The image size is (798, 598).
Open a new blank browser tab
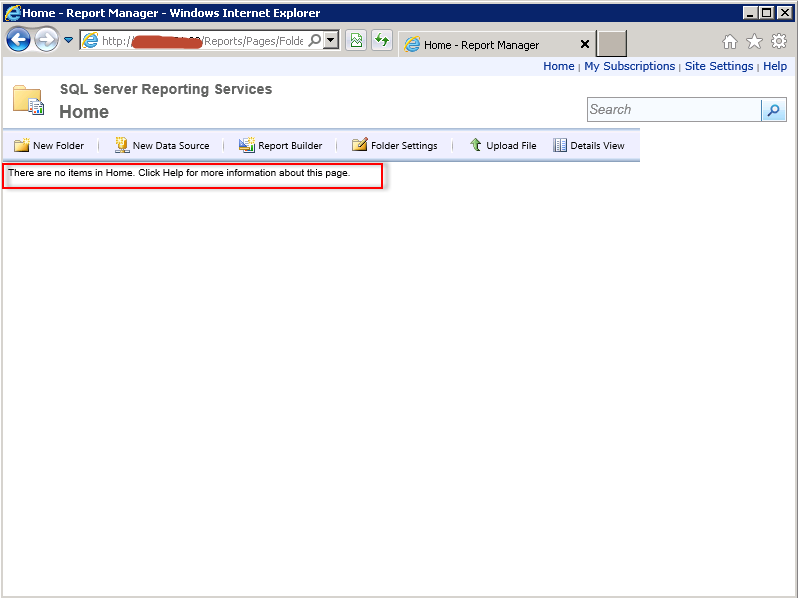click(611, 44)
